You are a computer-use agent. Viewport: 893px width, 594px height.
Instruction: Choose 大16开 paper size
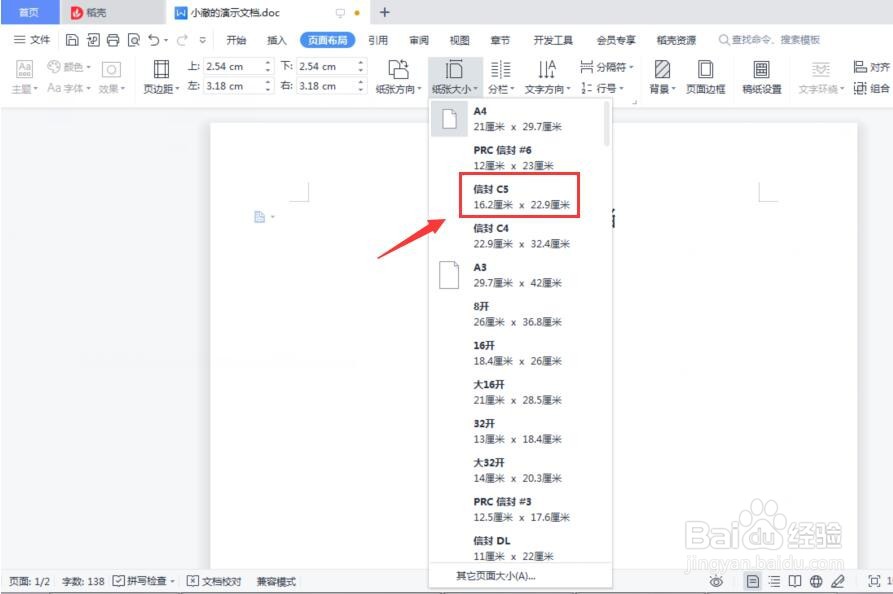click(517, 392)
